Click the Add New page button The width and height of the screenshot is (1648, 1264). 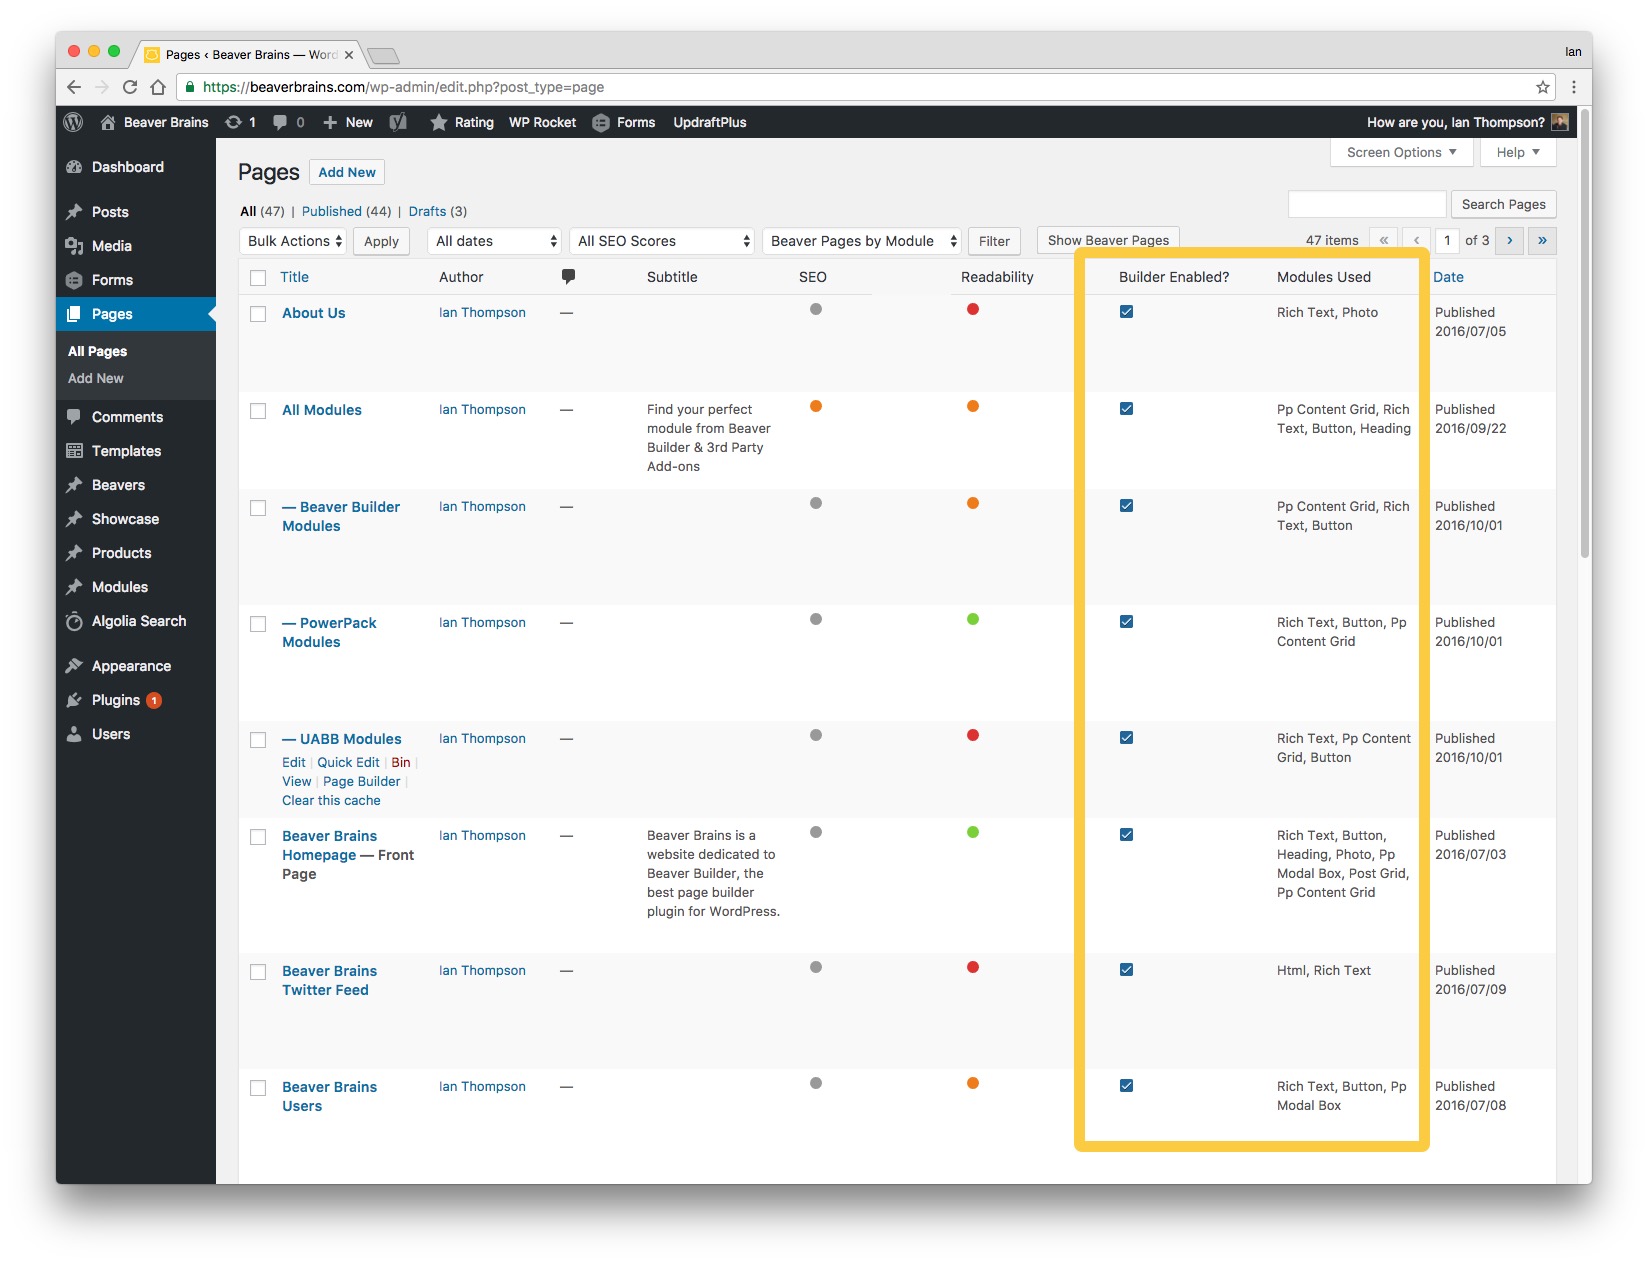tap(347, 172)
